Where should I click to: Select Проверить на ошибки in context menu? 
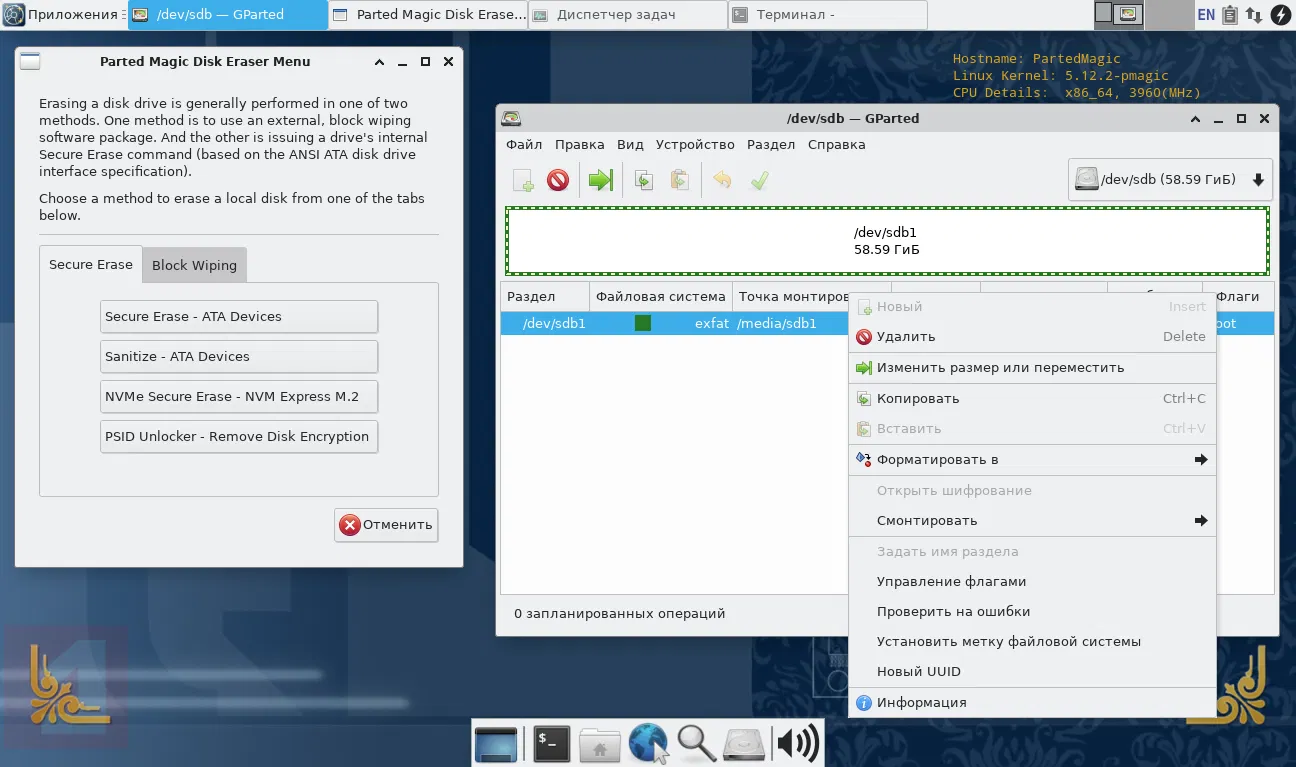[1032, 612]
